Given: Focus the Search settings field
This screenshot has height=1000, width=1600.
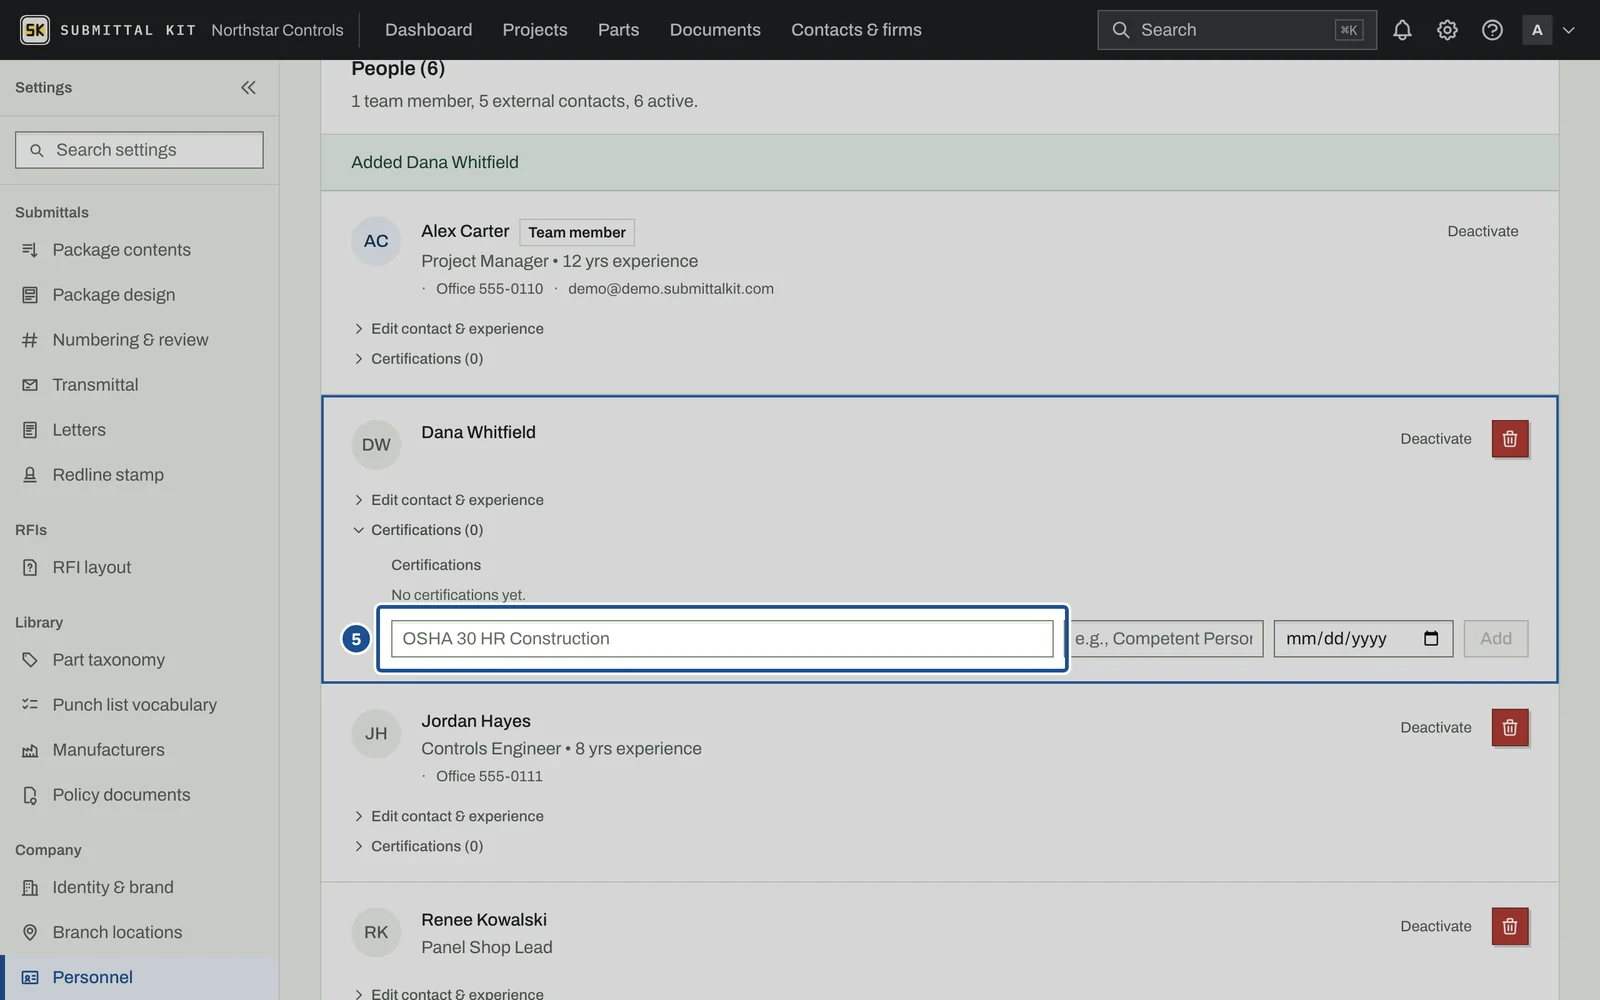Looking at the screenshot, I should (139, 150).
